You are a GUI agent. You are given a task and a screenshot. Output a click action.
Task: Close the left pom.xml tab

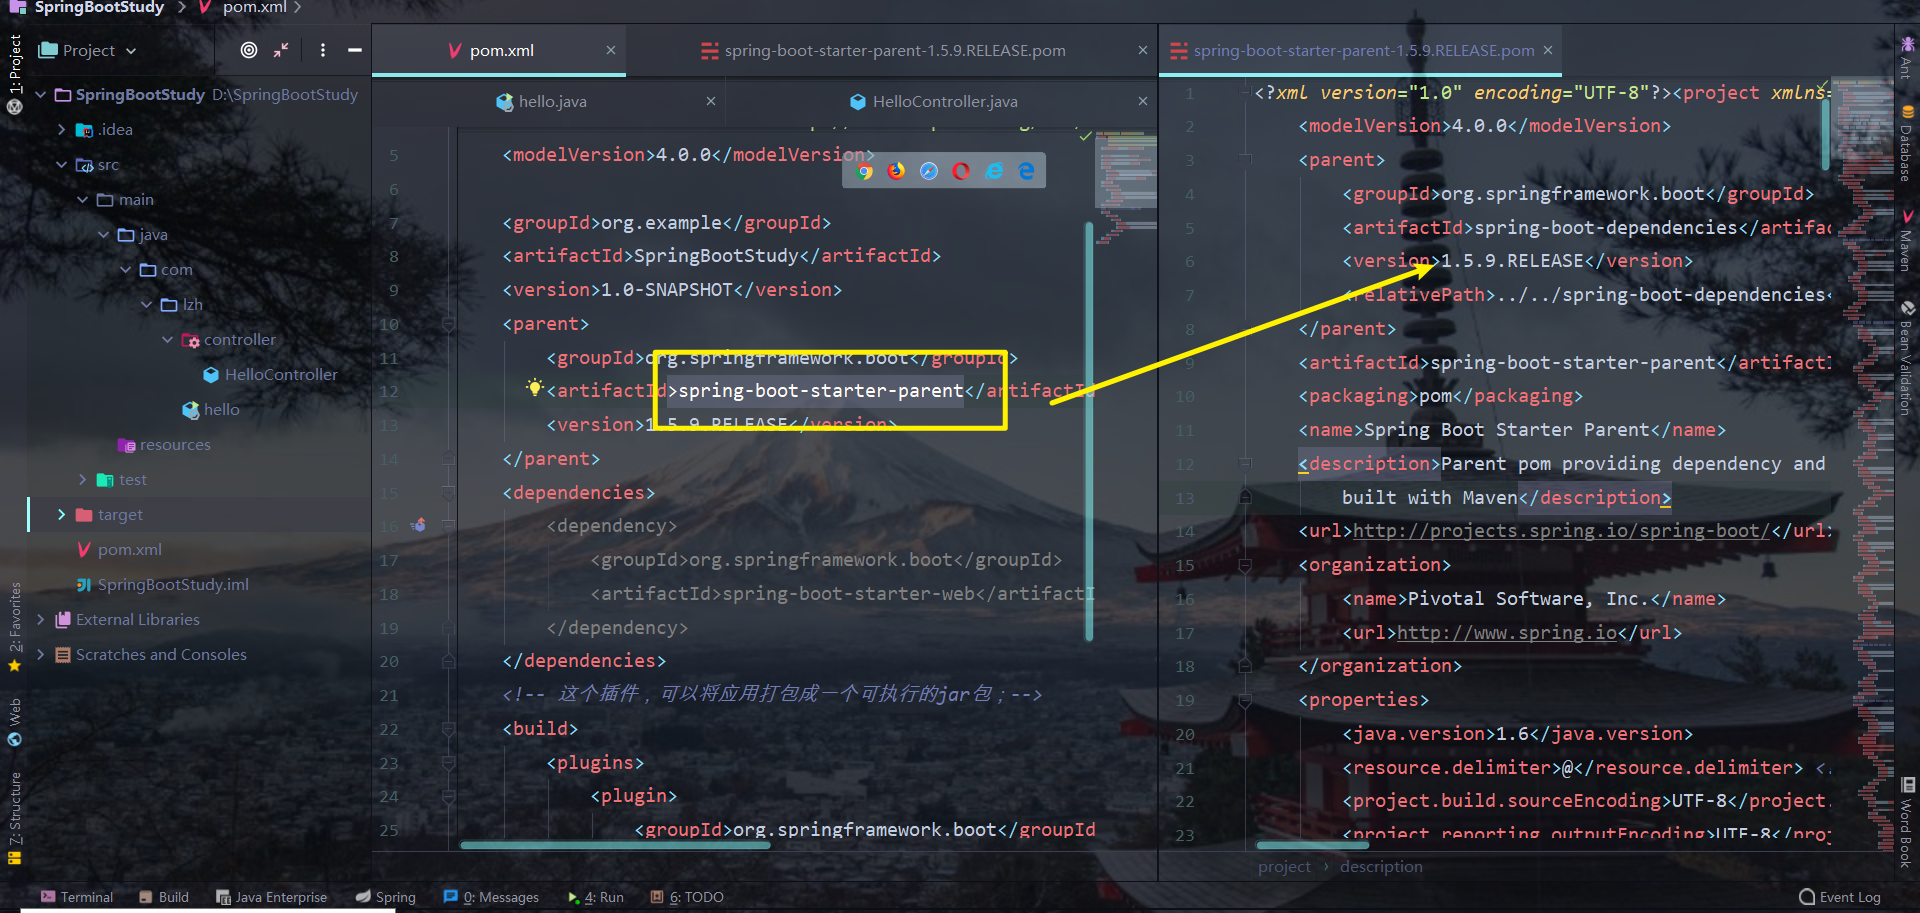[611, 50]
